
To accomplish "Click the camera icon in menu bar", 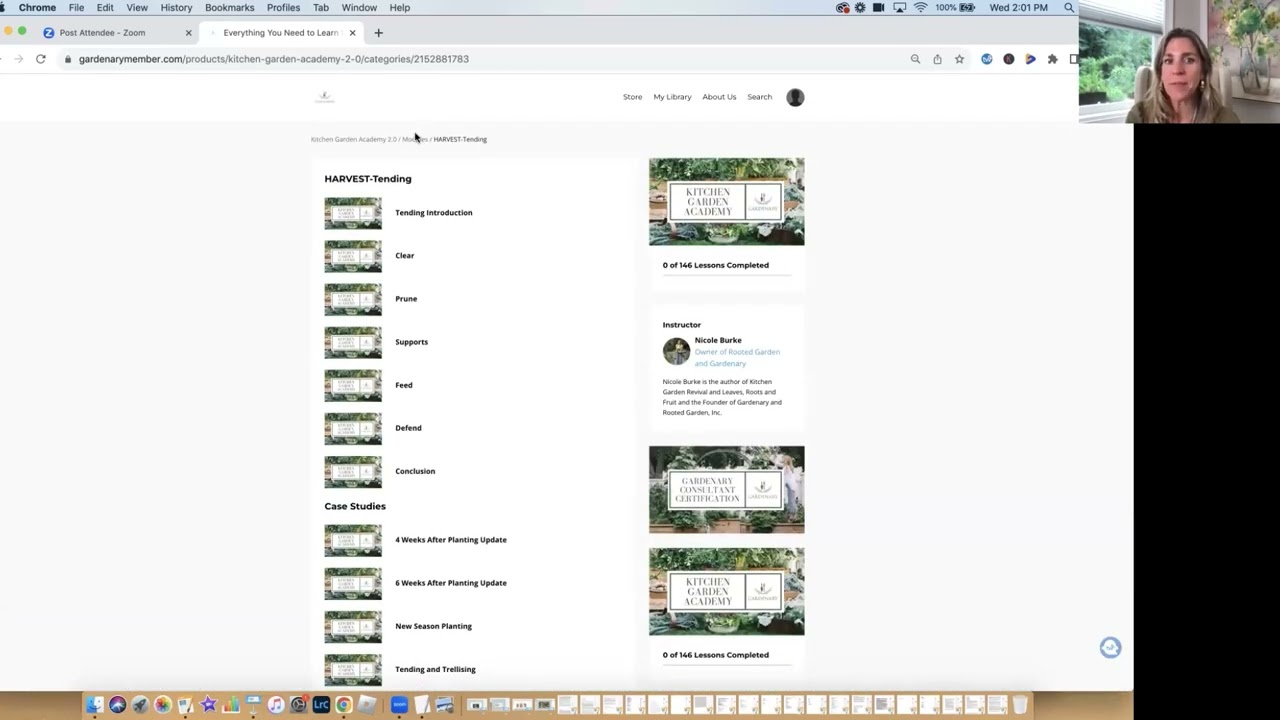I will pyautogui.click(x=878, y=7).
